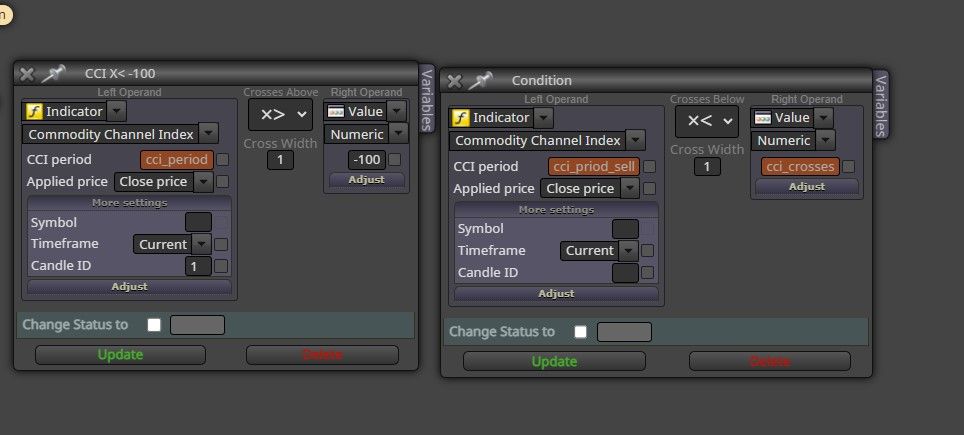Click the -100 numeric value field
The width and height of the screenshot is (964, 435).
click(367, 160)
